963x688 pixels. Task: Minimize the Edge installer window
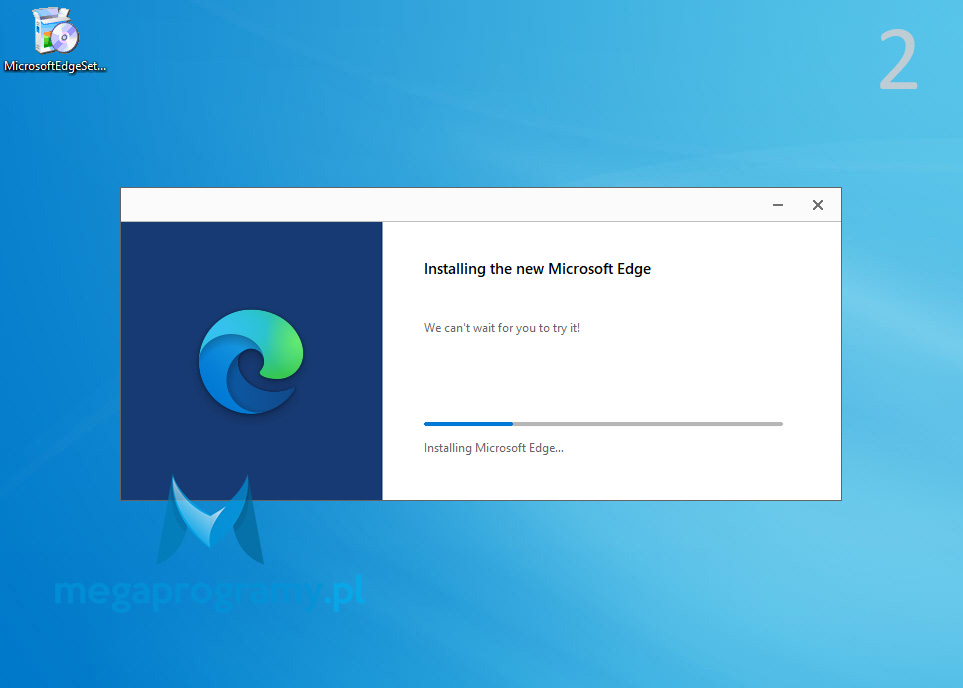(778, 205)
